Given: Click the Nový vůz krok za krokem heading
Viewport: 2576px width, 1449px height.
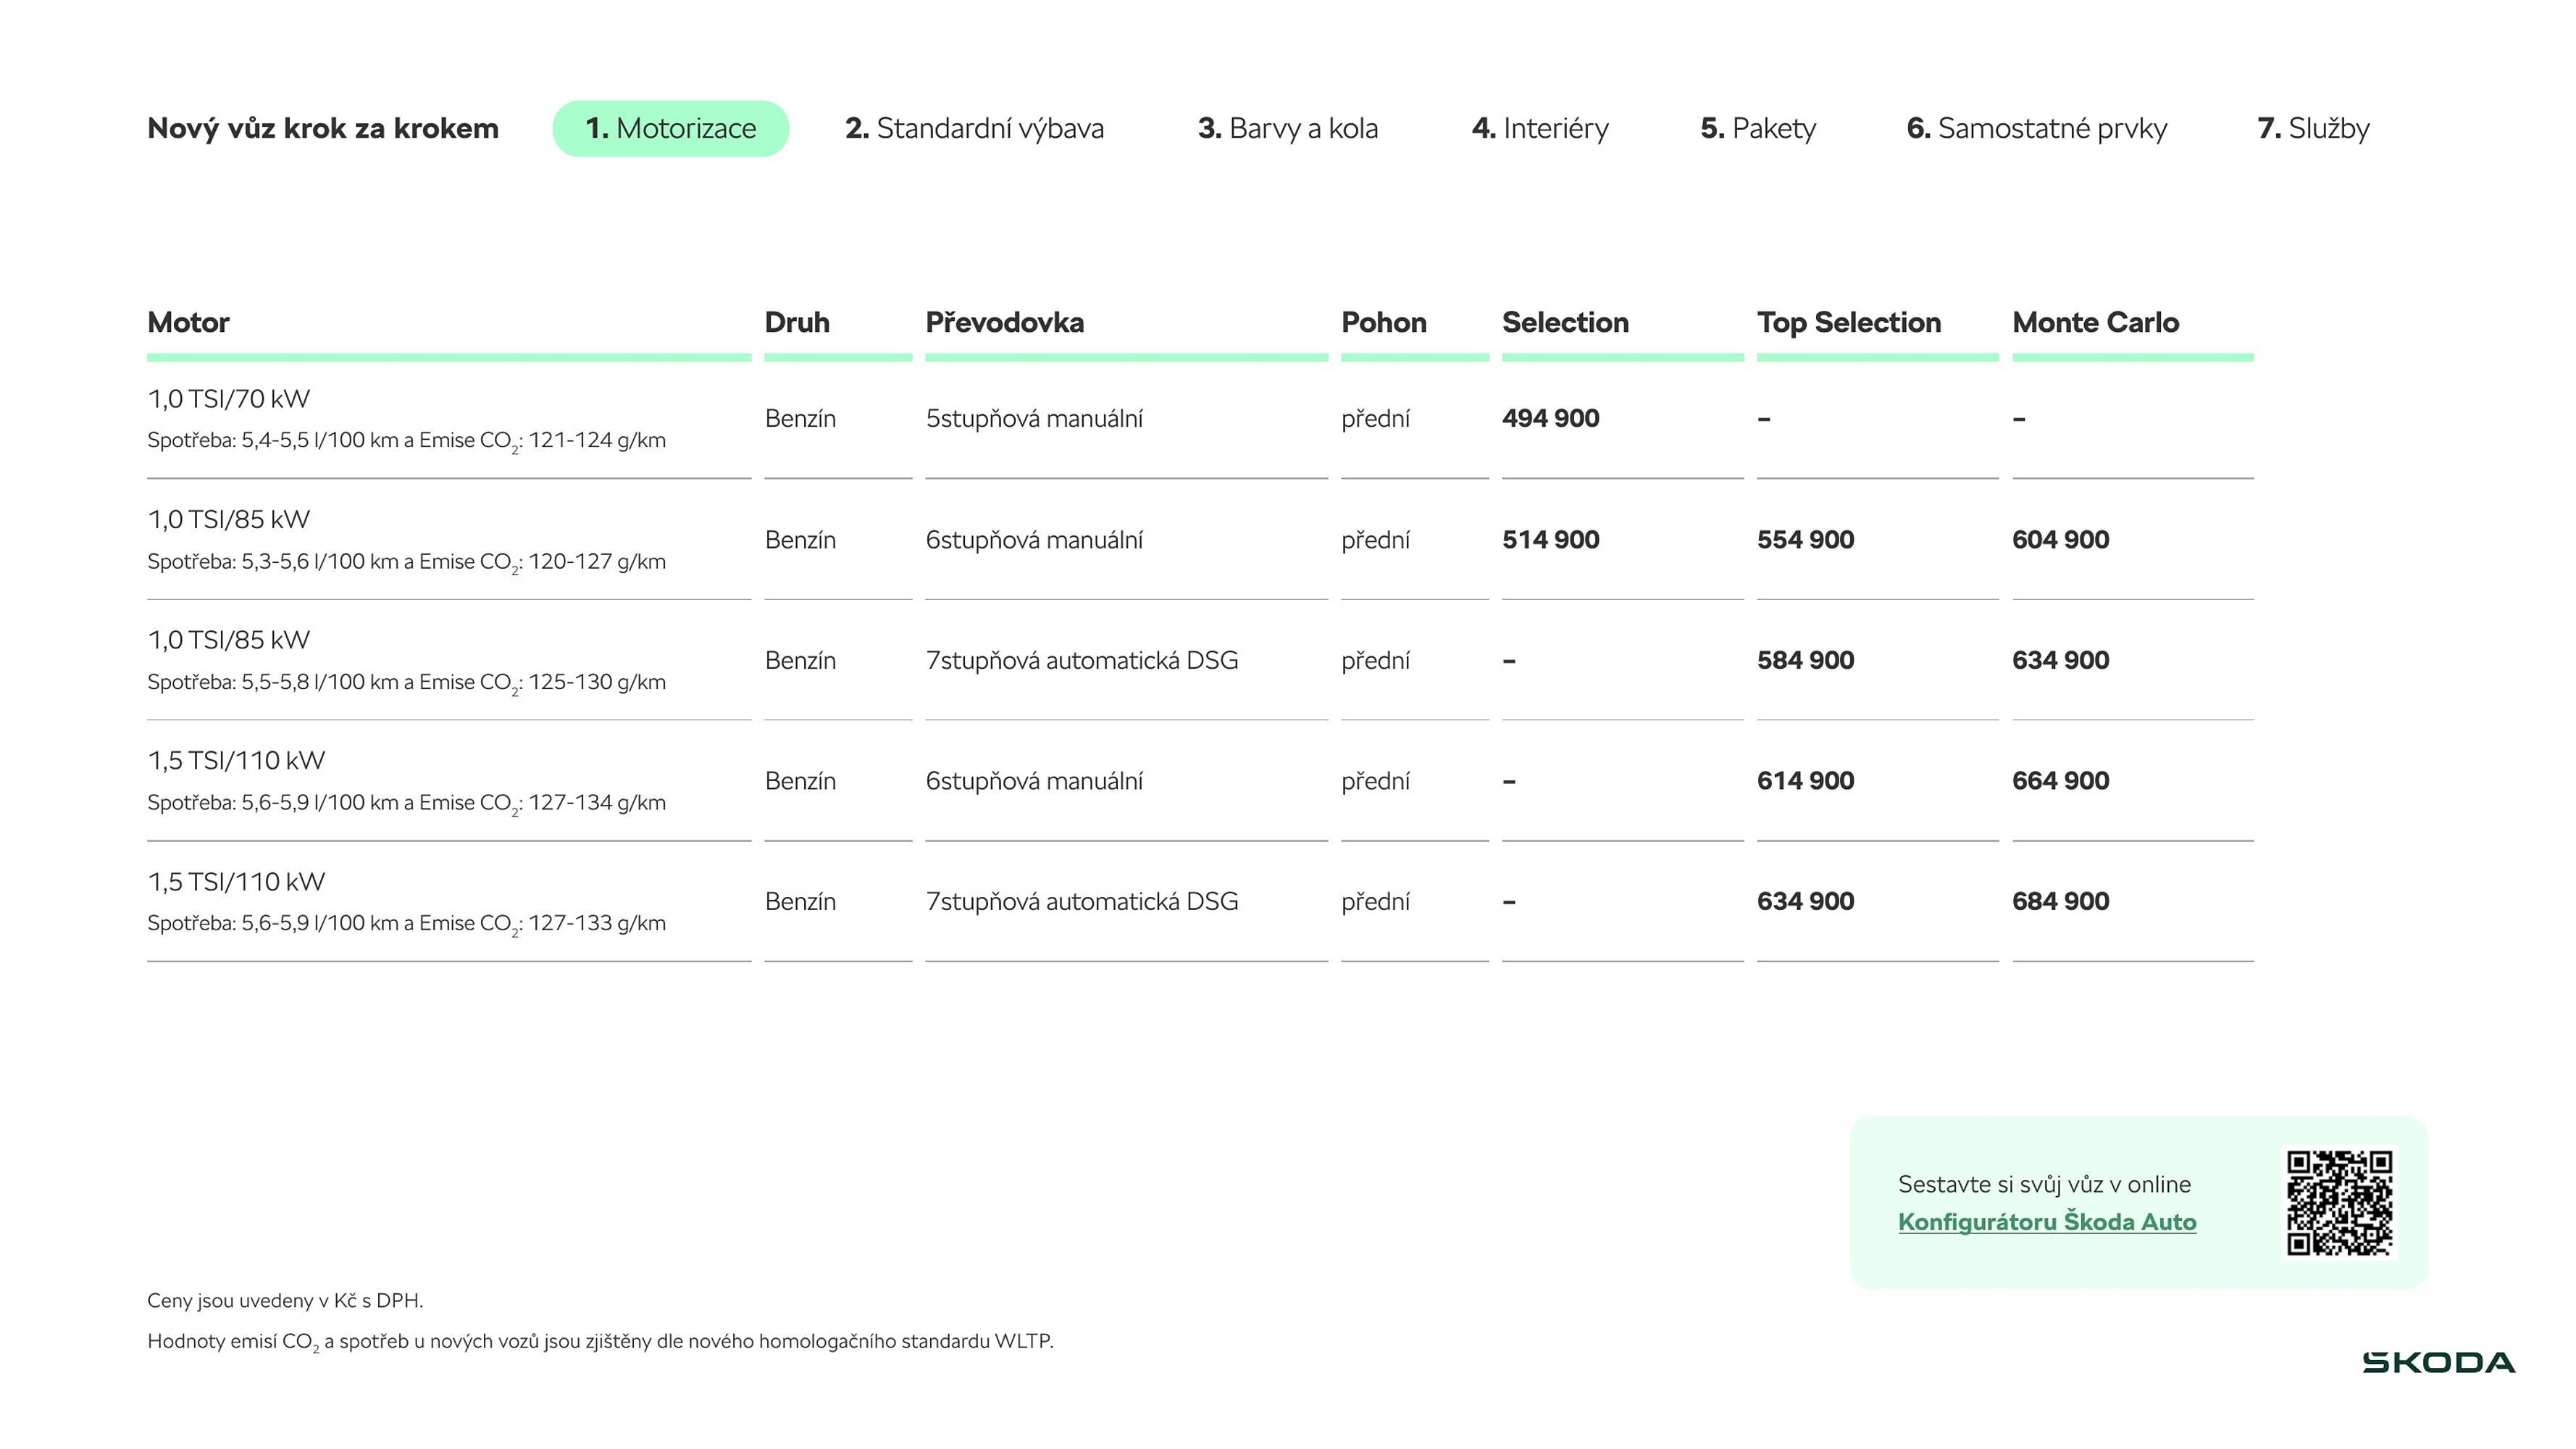Looking at the screenshot, I should (322, 128).
